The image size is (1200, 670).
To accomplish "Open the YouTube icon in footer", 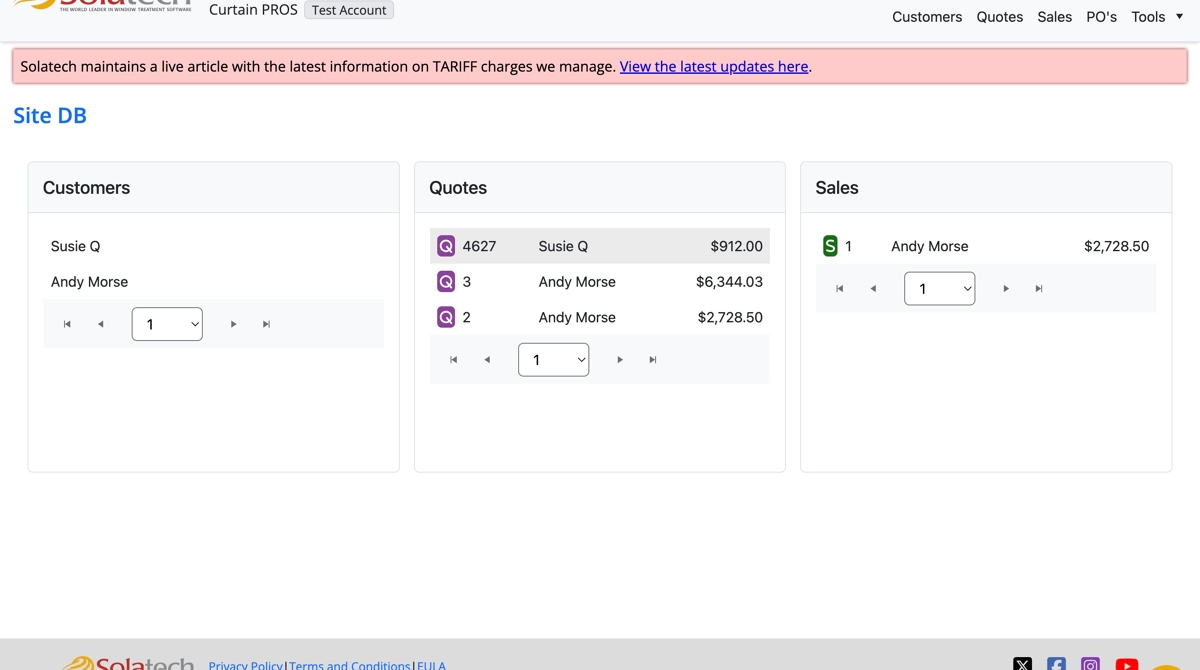I will pos(1127,664).
